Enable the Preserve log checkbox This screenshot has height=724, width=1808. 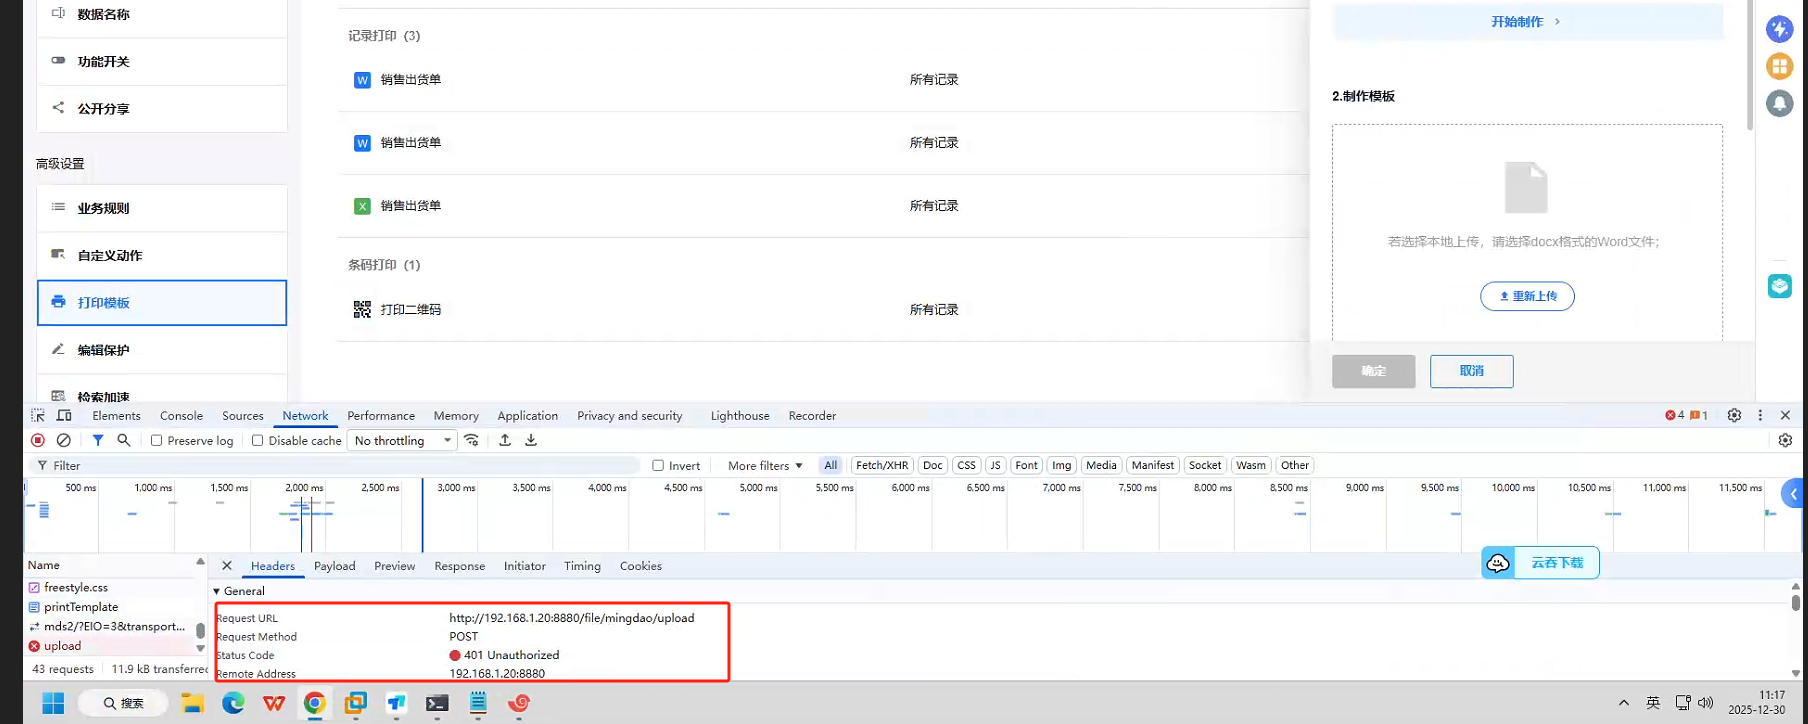[x=157, y=441]
